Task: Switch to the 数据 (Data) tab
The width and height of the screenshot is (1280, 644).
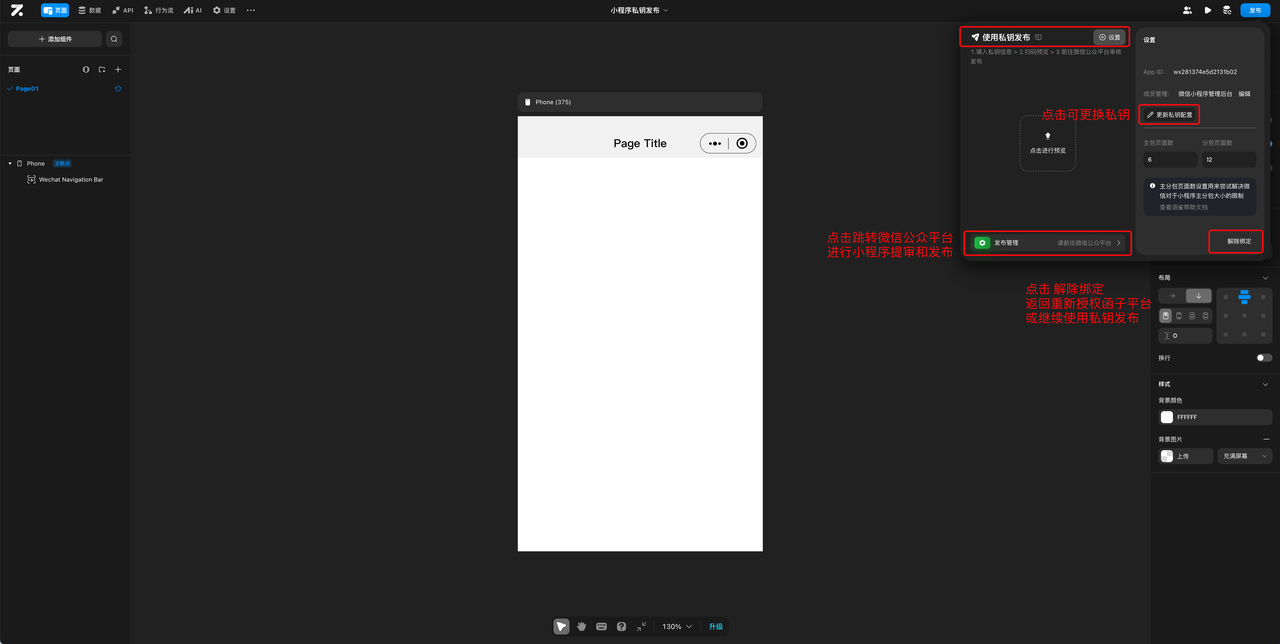Action: click(89, 10)
